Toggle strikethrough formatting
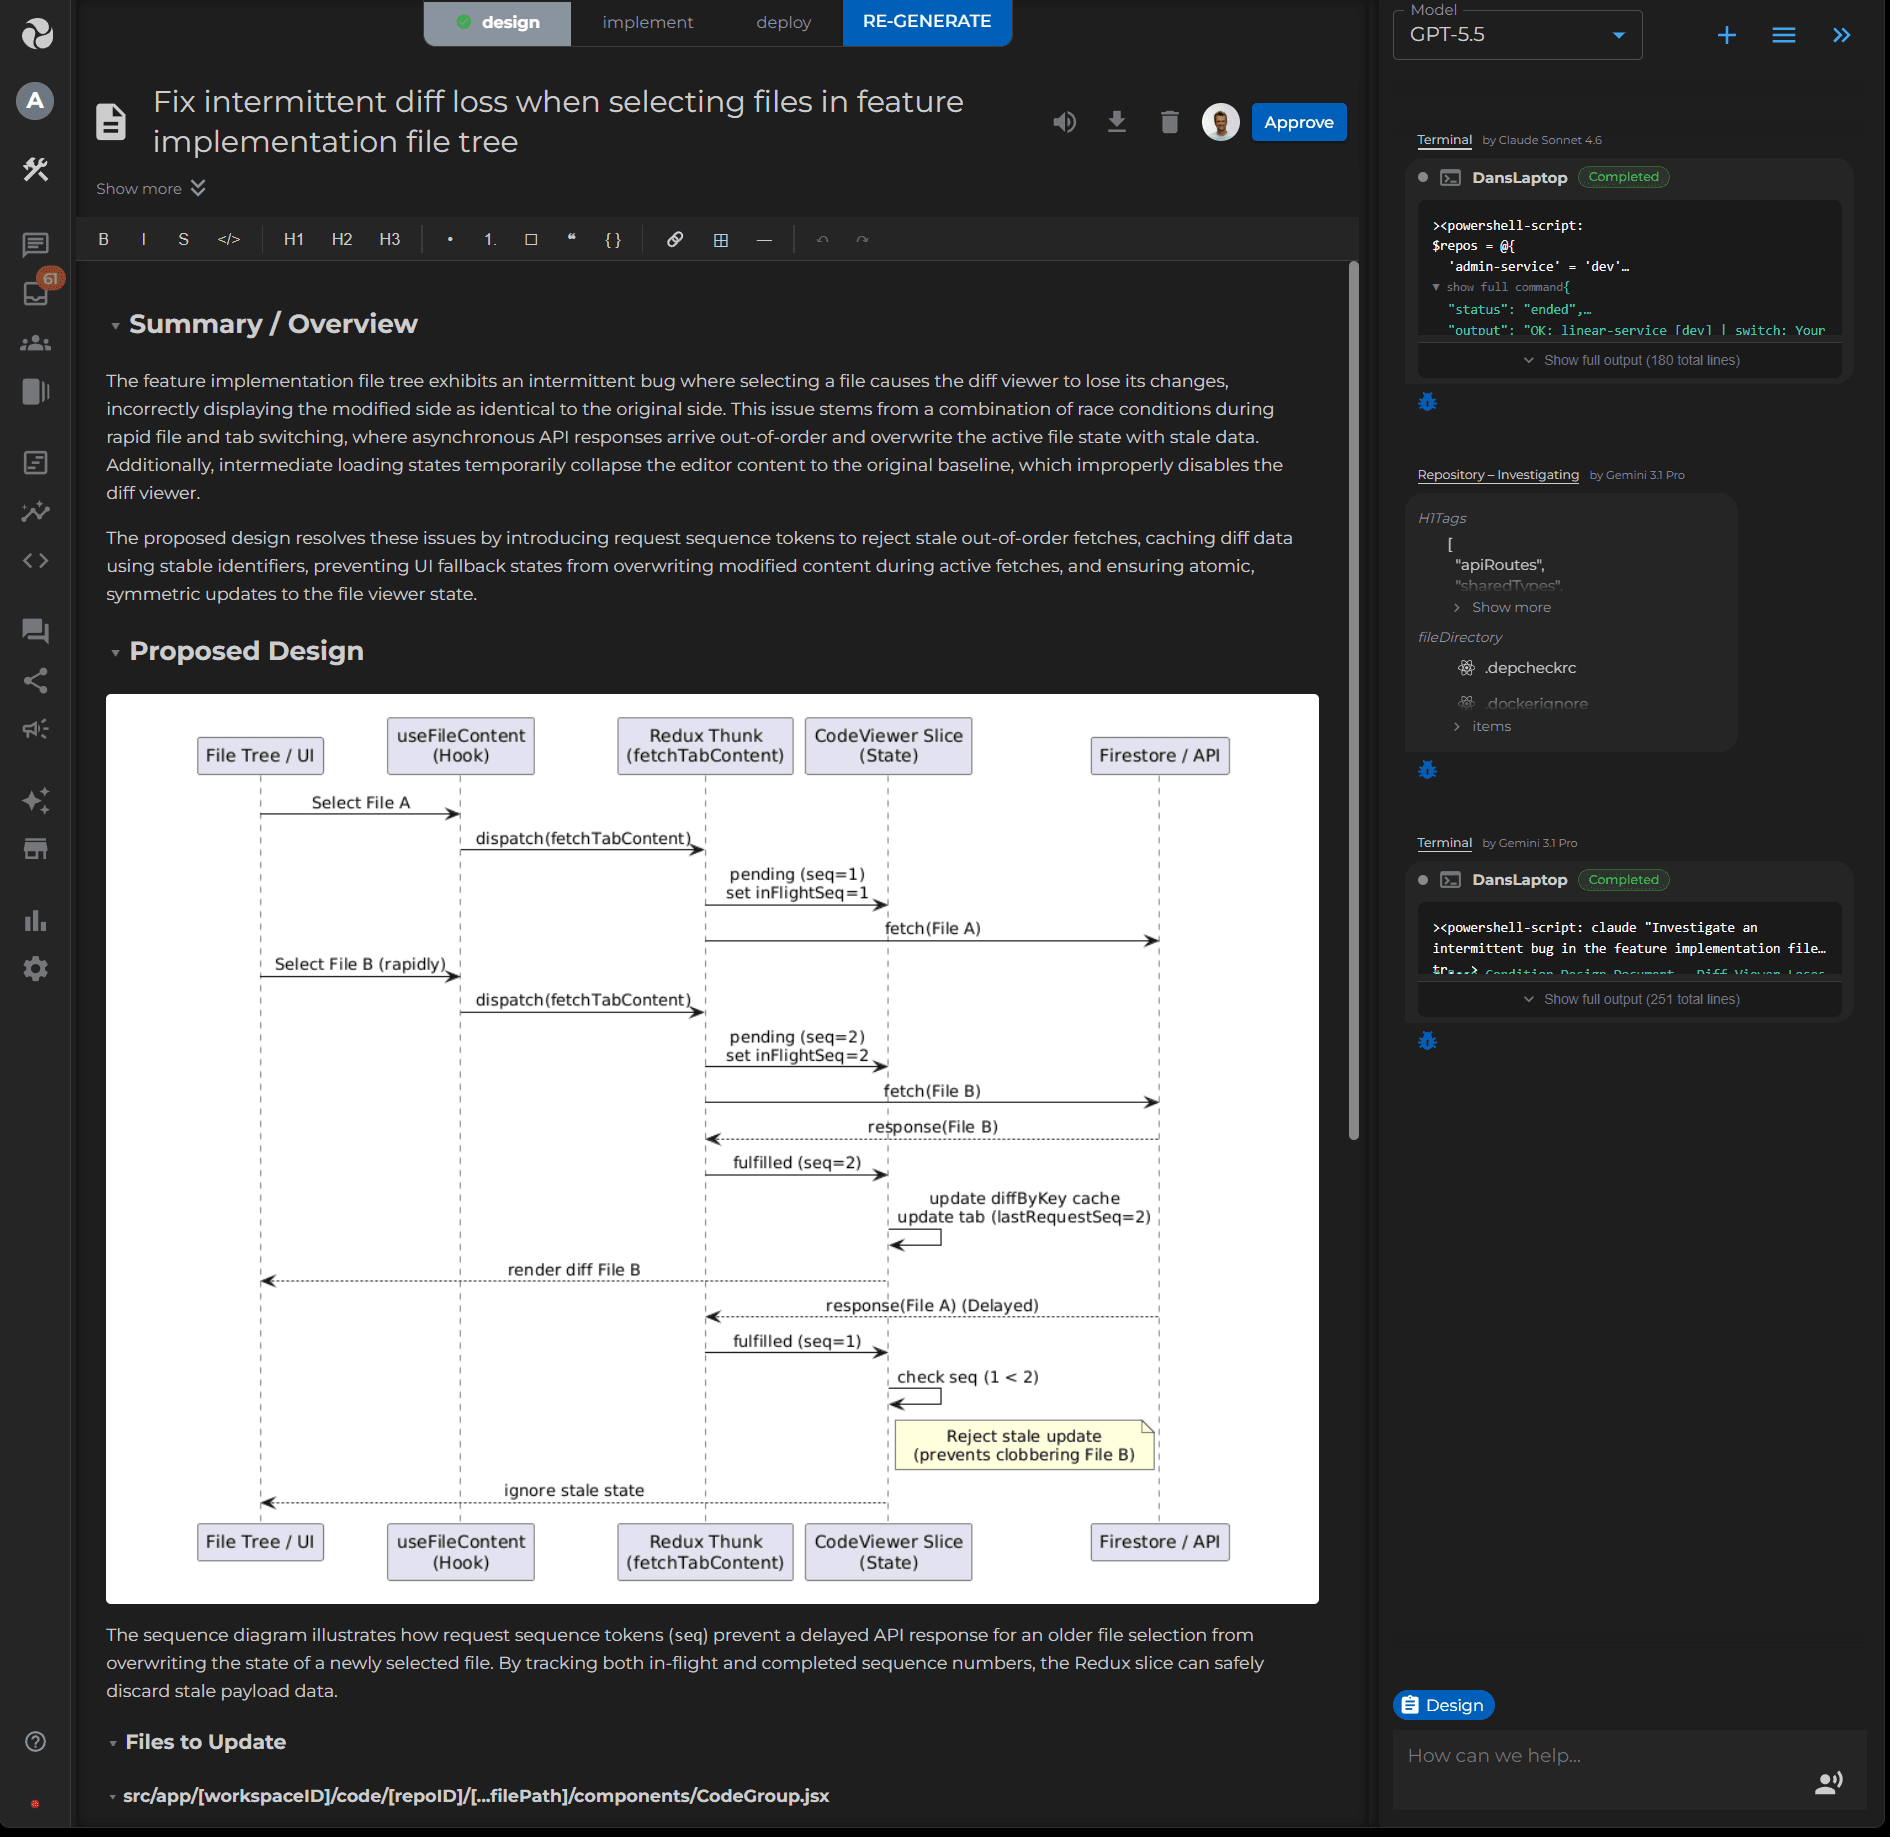This screenshot has height=1837, width=1890. point(184,239)
